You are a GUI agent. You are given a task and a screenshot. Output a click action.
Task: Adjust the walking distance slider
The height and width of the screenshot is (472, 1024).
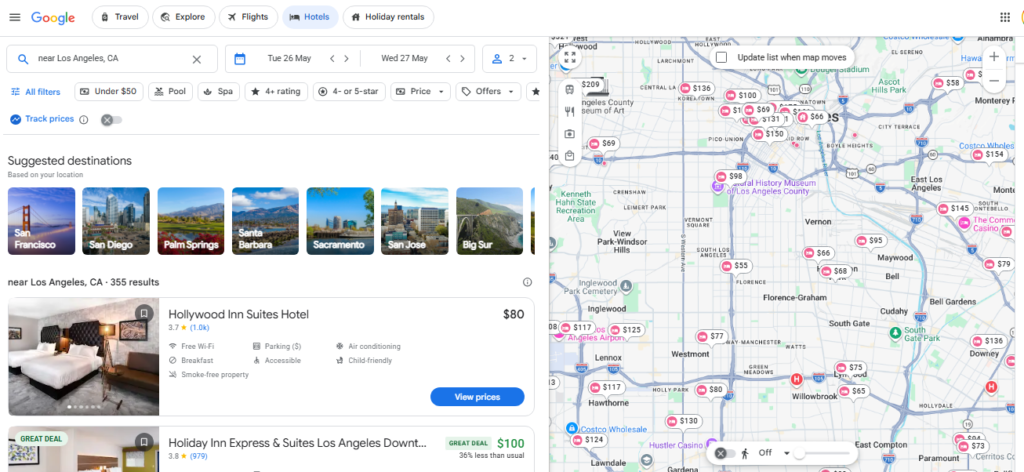(799, 454)
